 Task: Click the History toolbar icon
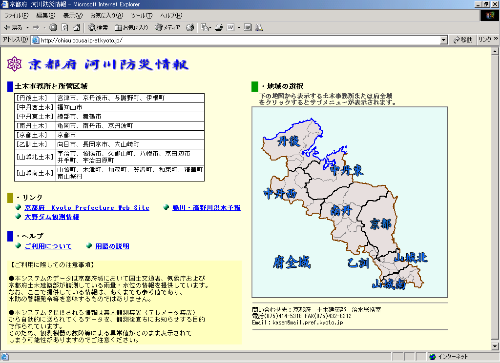tap(190, 28)
